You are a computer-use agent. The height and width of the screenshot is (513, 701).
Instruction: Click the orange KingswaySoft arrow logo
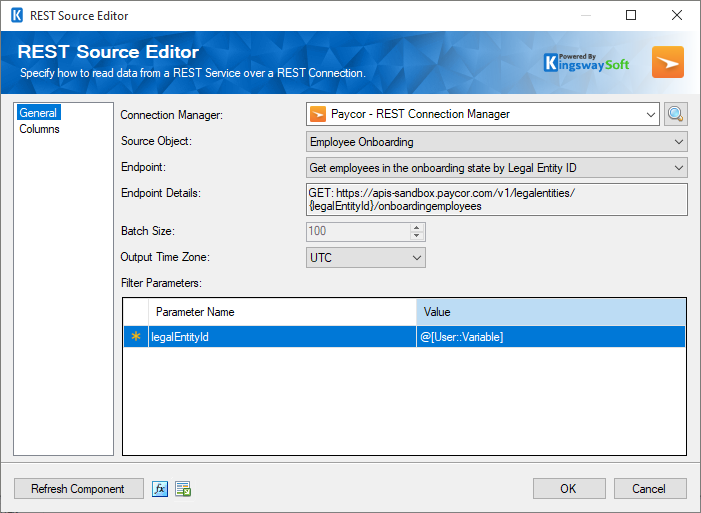(667, 62)
